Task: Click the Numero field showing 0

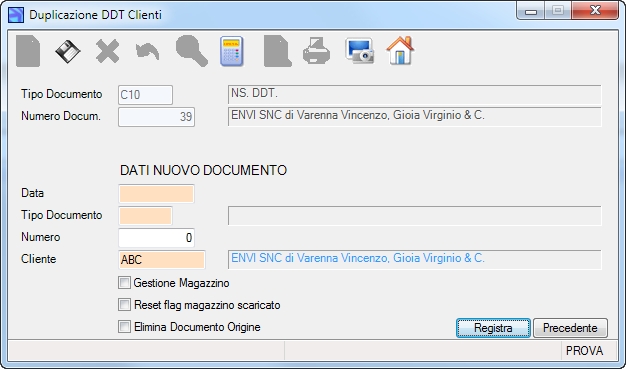Action: [156, 238]
